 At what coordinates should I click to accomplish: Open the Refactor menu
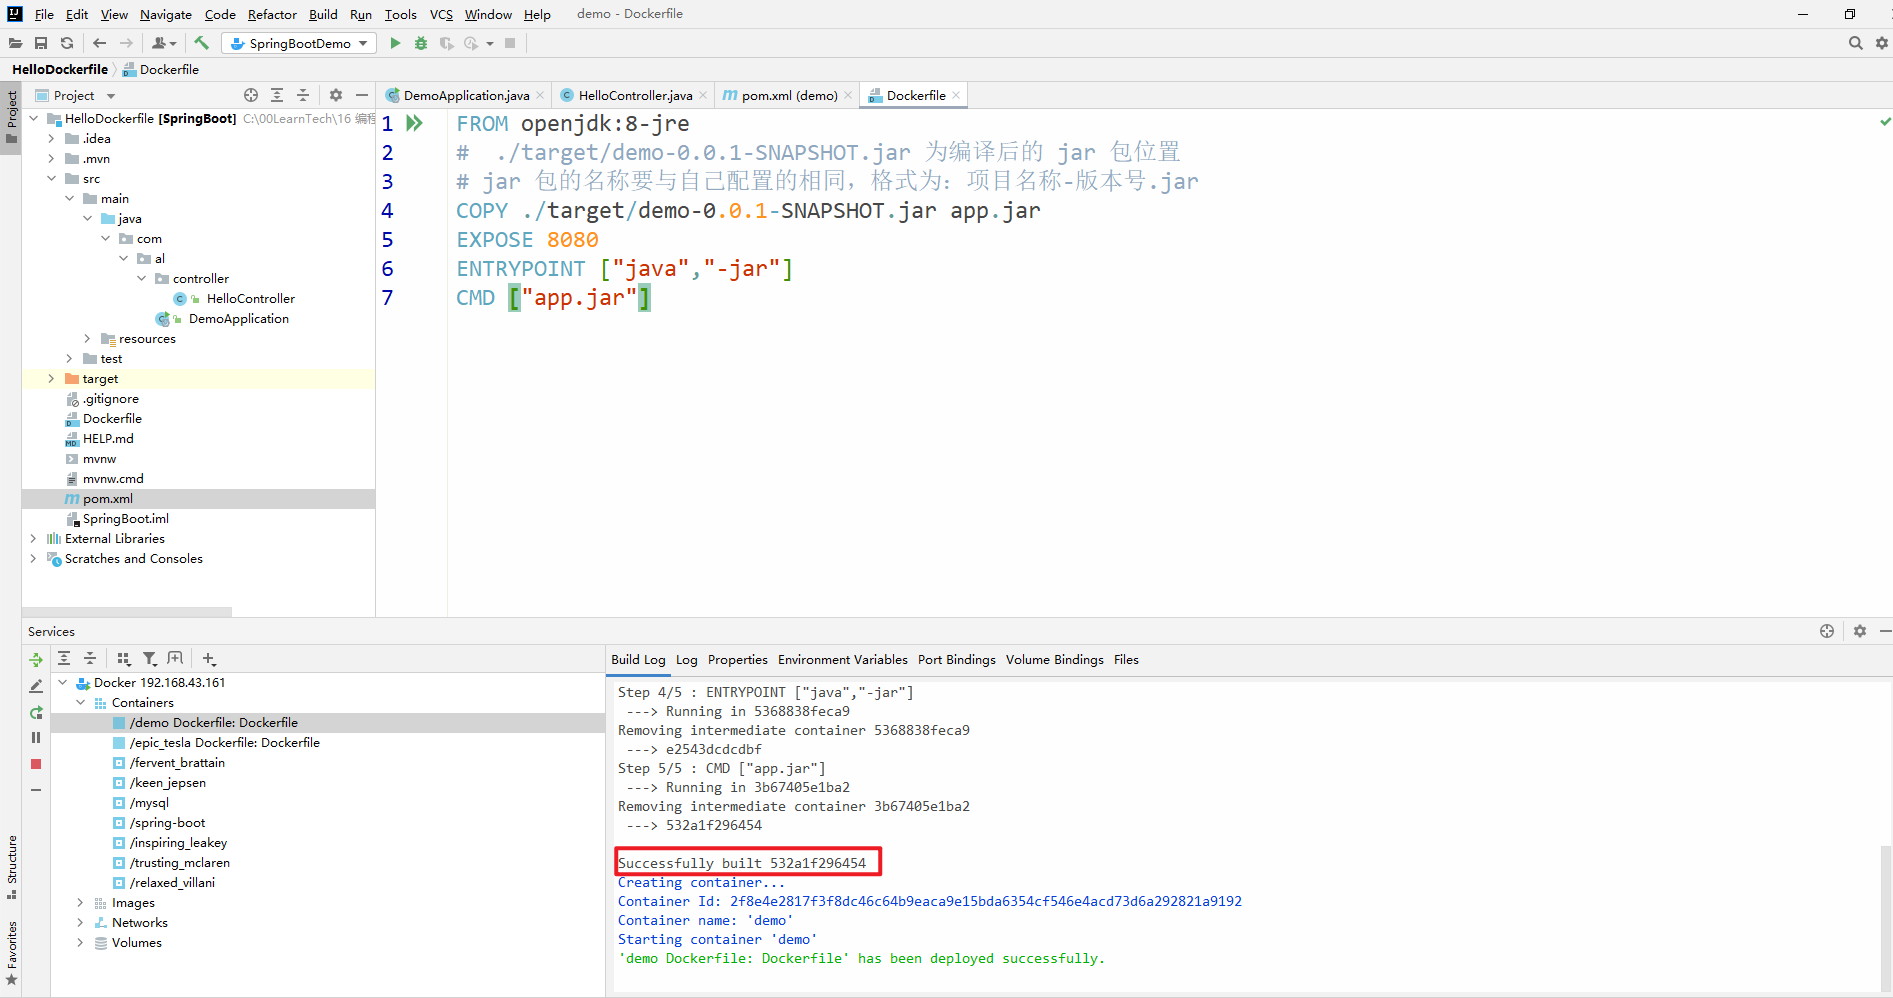click(x=272, y=14)
